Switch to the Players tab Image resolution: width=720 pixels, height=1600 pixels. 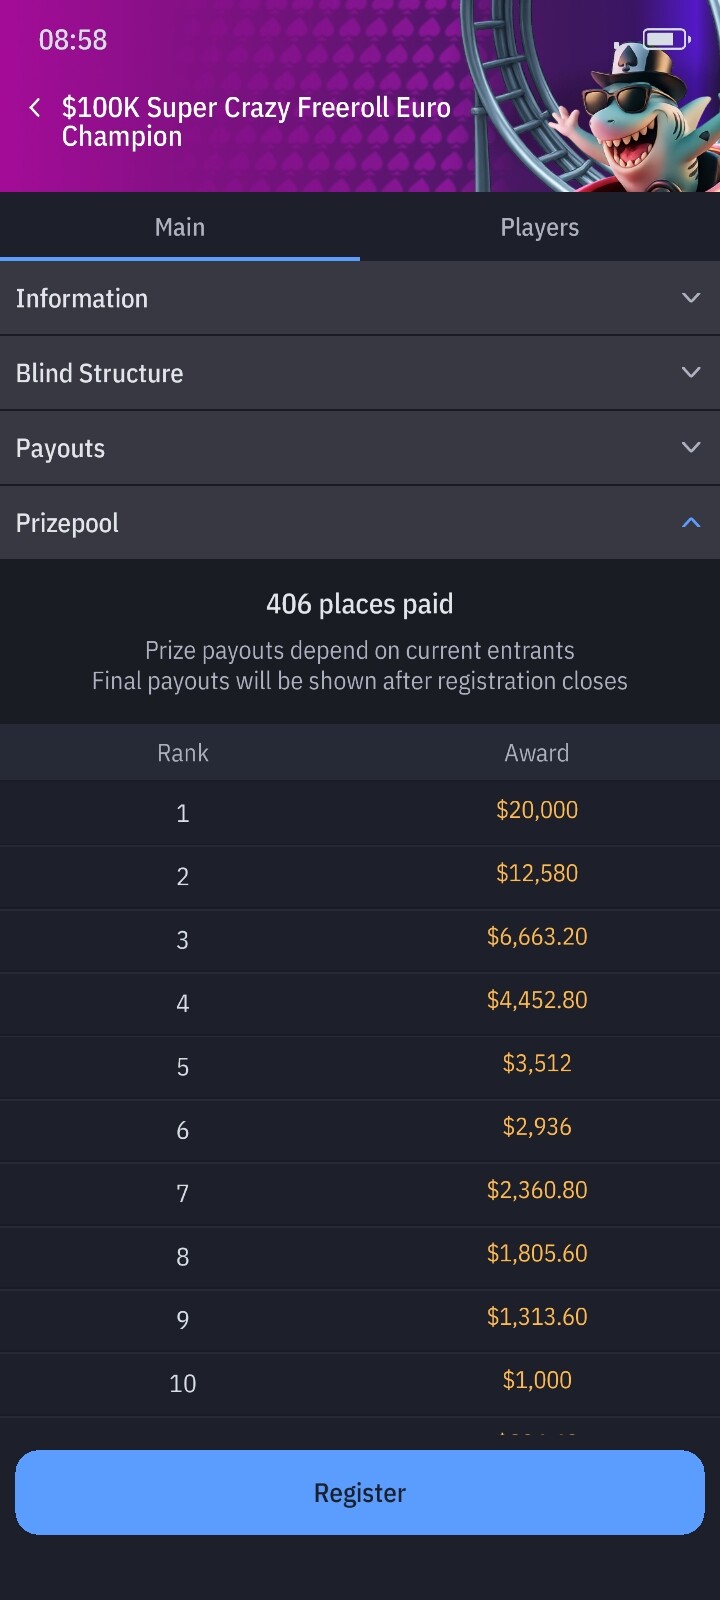pyautogui.click(x=539, y=228)
